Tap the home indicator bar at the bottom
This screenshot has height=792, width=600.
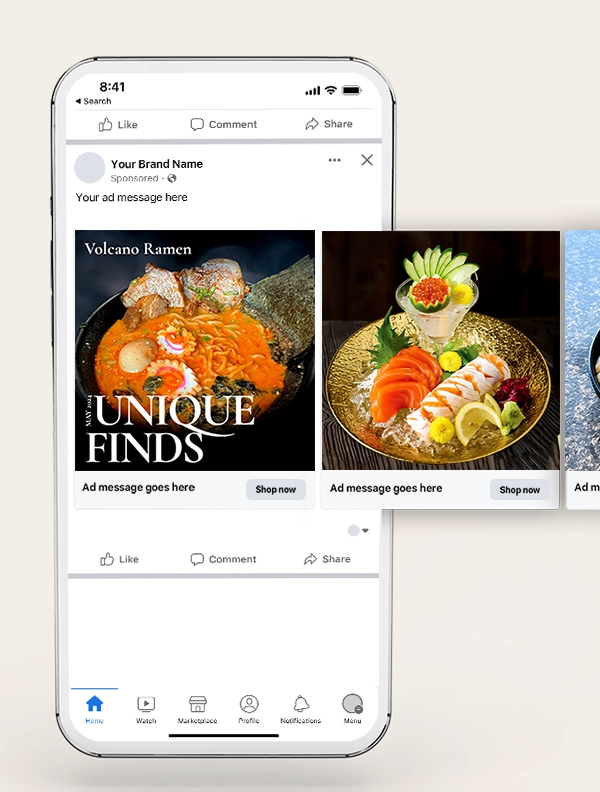tap(224, 735)
